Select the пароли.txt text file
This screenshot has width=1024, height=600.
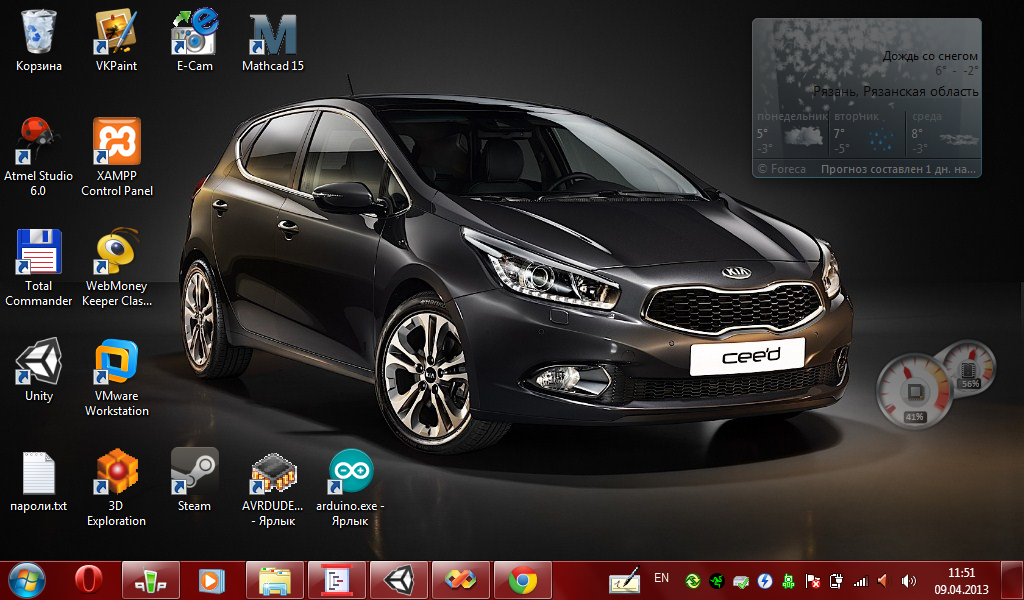[x=38, y=472]
